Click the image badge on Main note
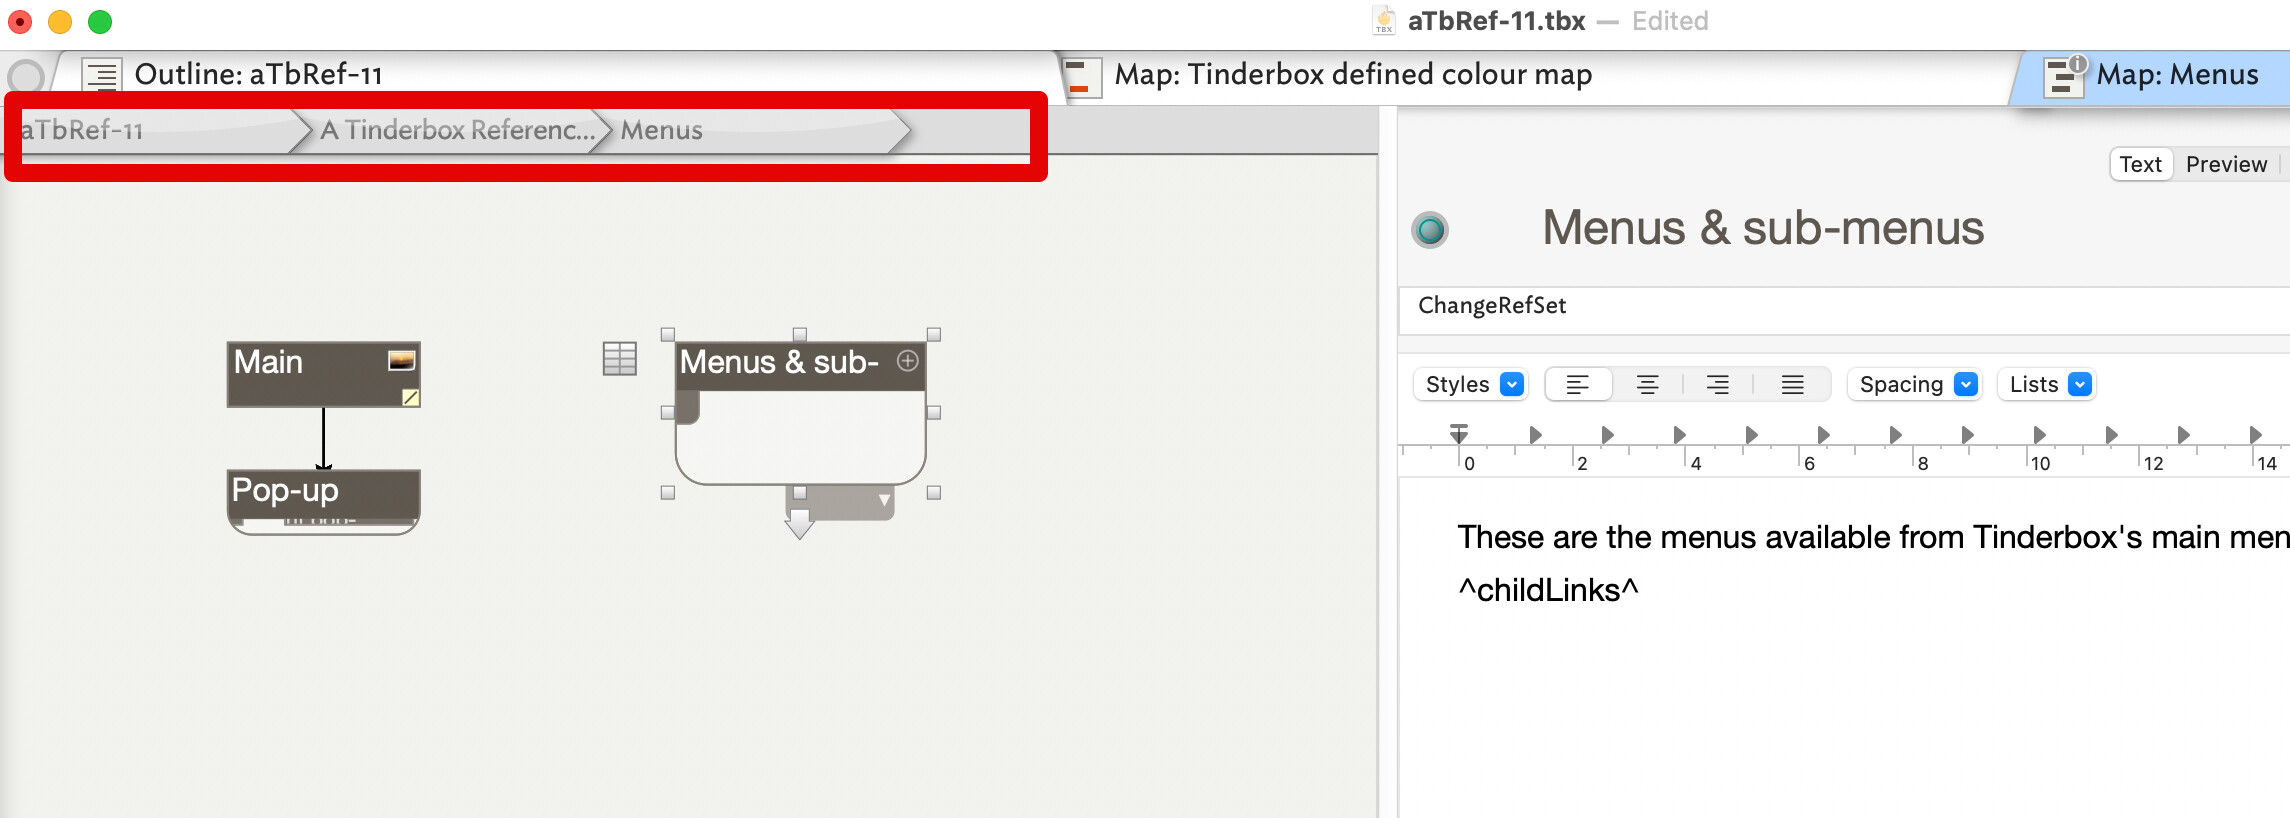Image resolution: width=2290 pixels, height=818 pixels. pyautogui.click(x=401, y=361)
